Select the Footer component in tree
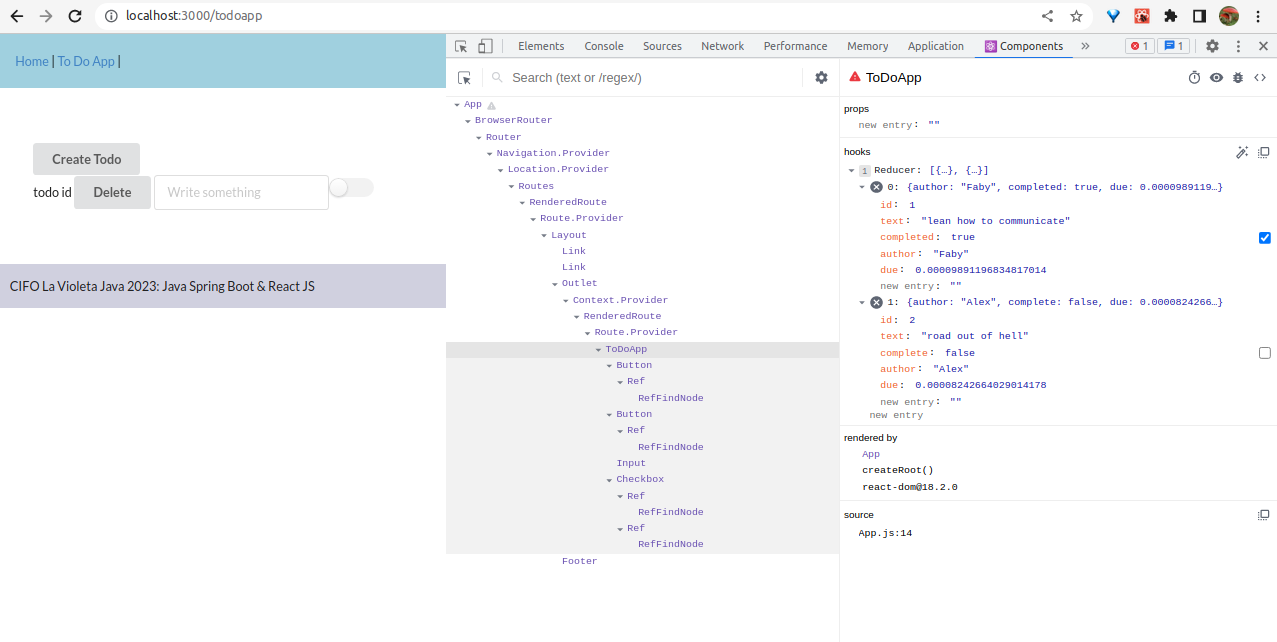Viewport: 1277px width, 642px height. pyautogui.click(x=579, y=561)
